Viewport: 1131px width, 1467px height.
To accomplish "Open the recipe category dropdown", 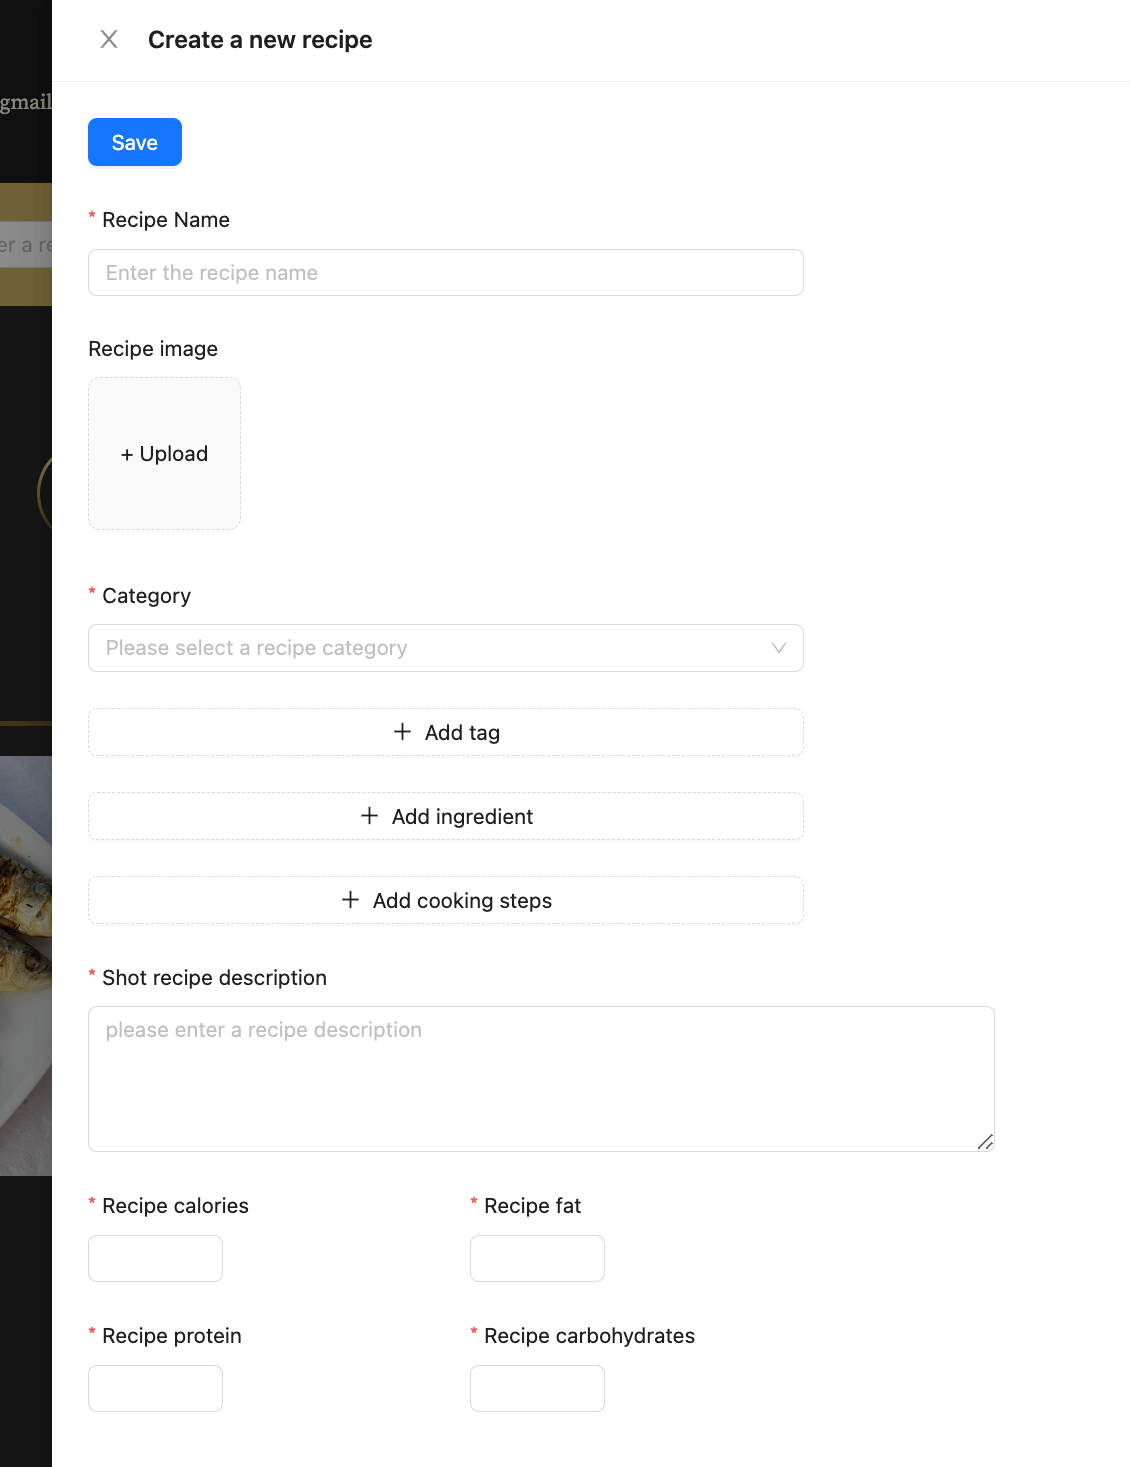I will pyautogui.click(x=446, y=648).
